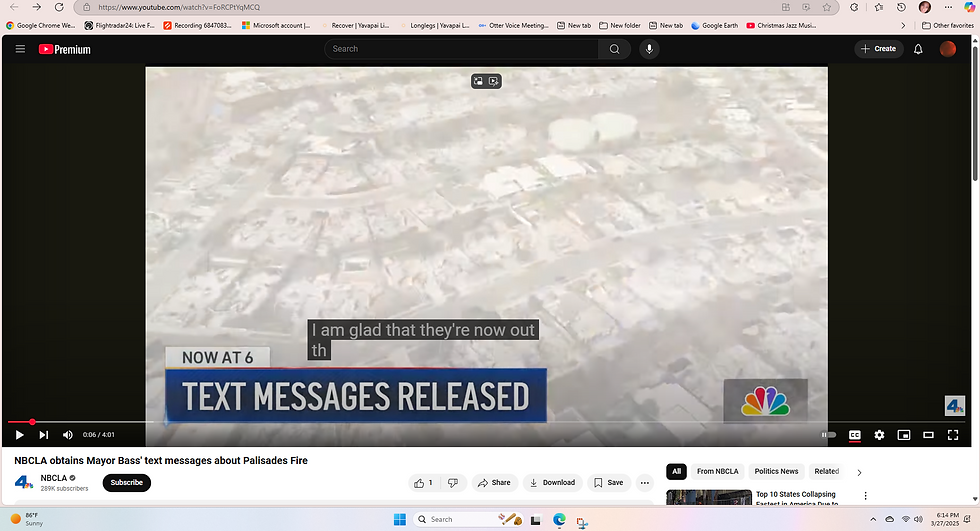This screenshot has width=980, height=531.
Task: Select the Politics News filter chip
Action: pos(776,472)
